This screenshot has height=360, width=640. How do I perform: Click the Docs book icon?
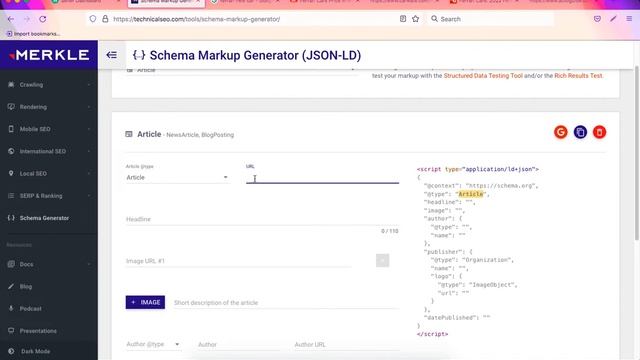(x=11, y=264)
